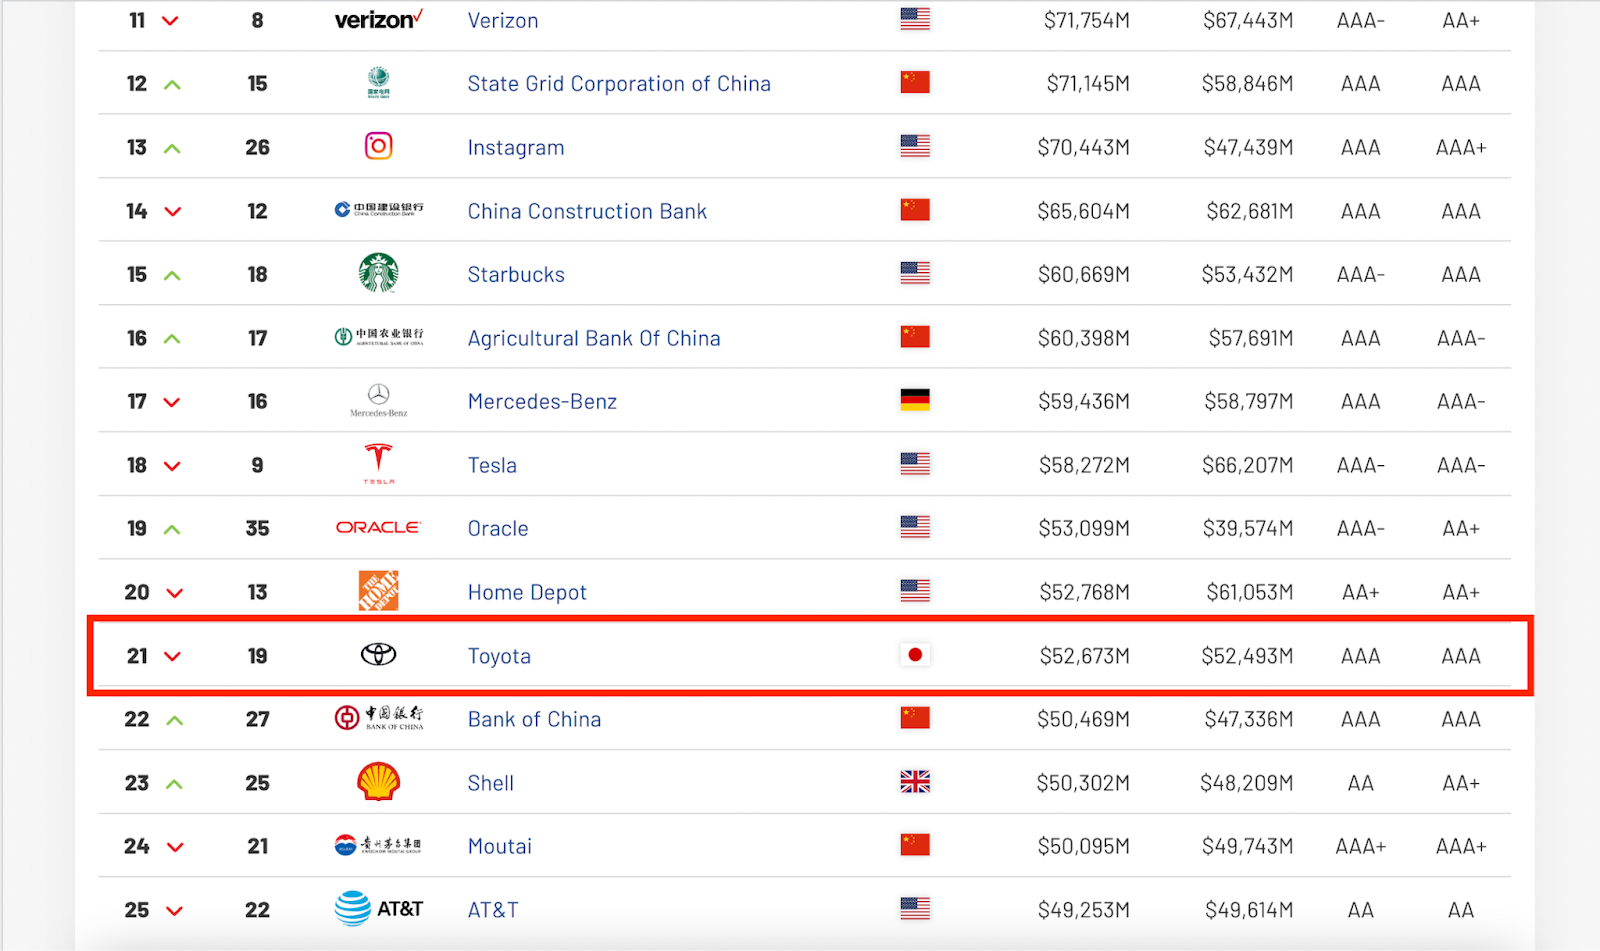Click the green up arrow beside rank 13
The width and height of the screenshot is (1600, 951).
172,148
